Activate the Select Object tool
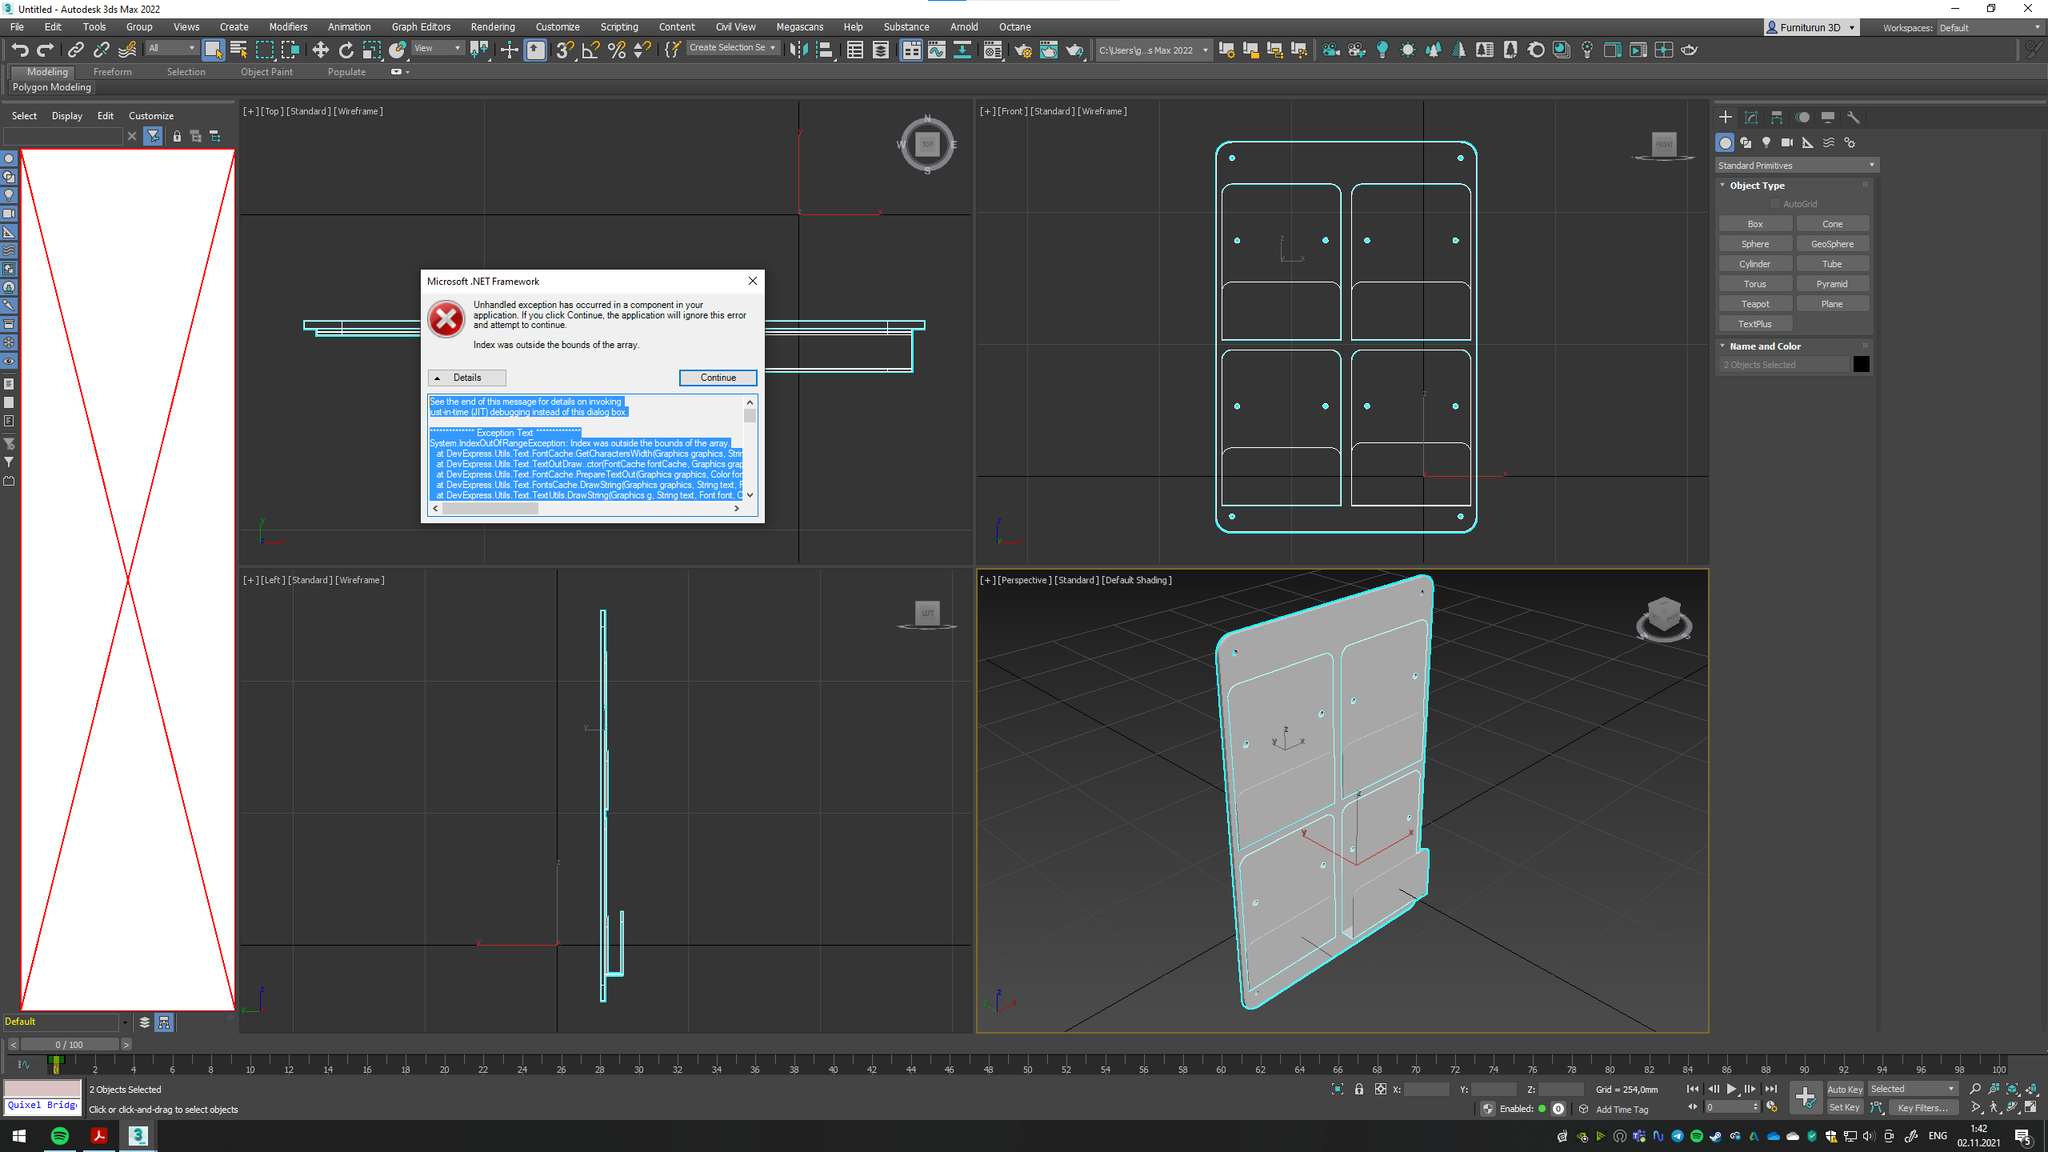The height and width of the screenshot is (1152, 2048). [213, 50]
